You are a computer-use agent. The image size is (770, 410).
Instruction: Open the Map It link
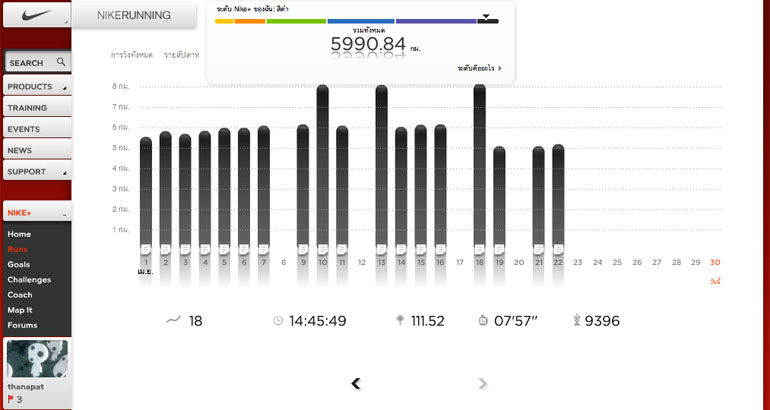coord(20,310)
